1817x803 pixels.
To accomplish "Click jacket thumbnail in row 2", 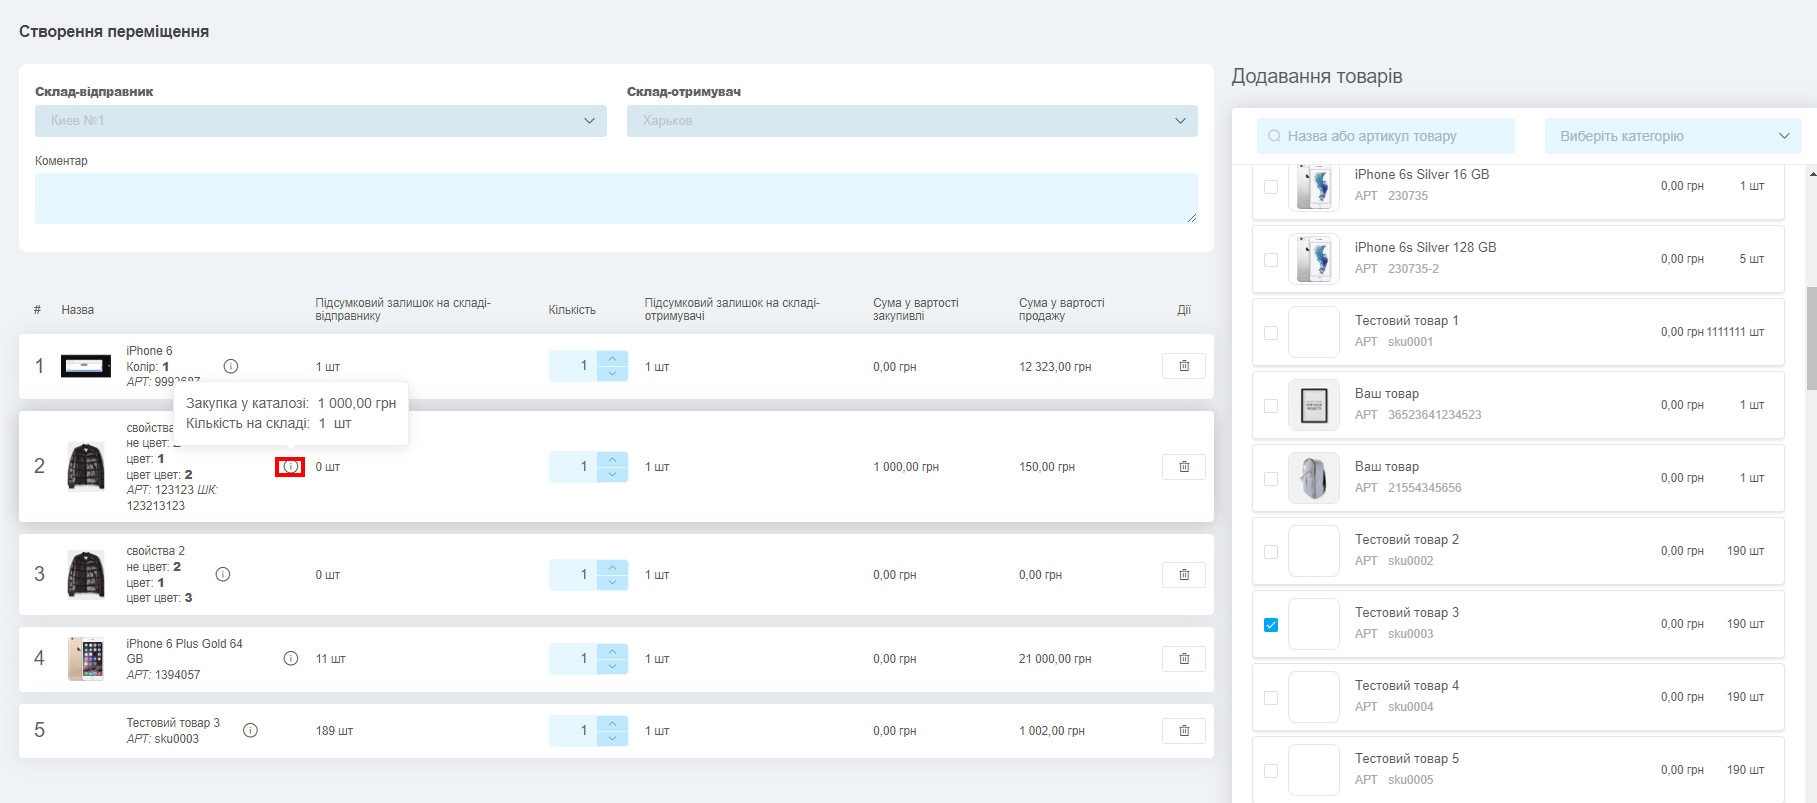I will [x=86, y=467].
